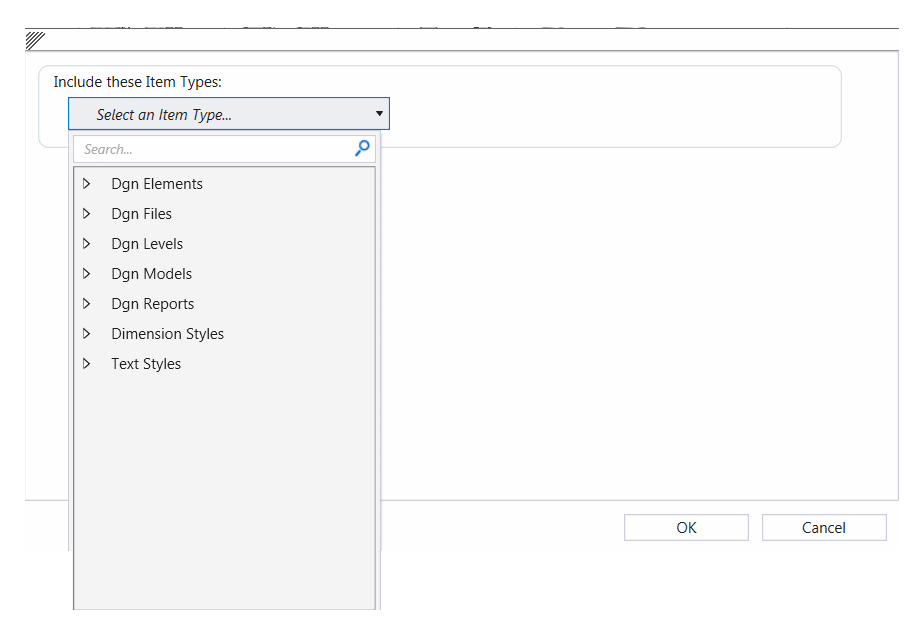Open the Select an Item Type dropdown
The image size is (919, 618).
229,114
